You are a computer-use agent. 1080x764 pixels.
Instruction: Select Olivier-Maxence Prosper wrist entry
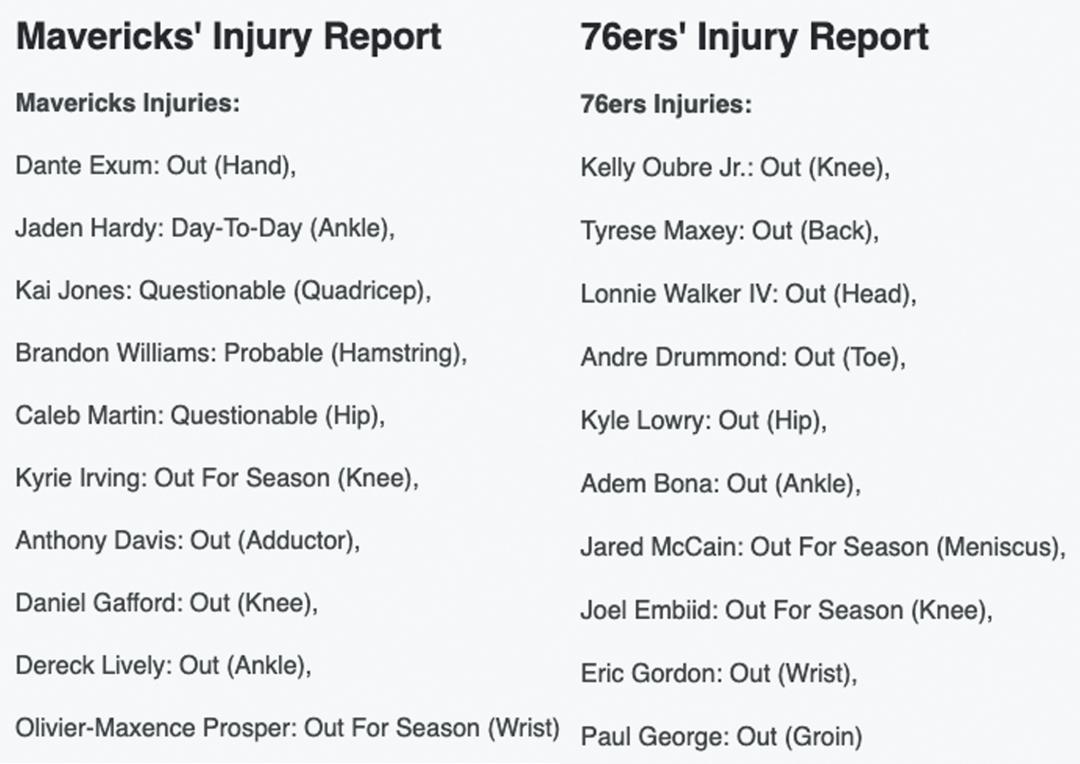click(x=287, y=729)
